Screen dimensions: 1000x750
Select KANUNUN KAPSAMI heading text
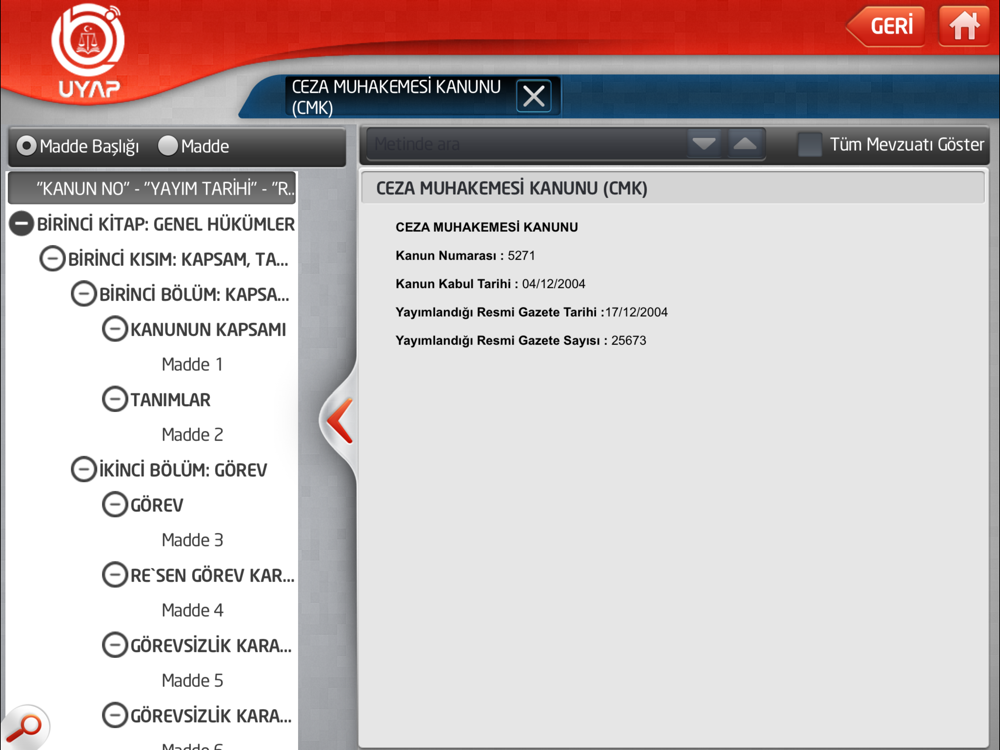[x=208, y=329]
